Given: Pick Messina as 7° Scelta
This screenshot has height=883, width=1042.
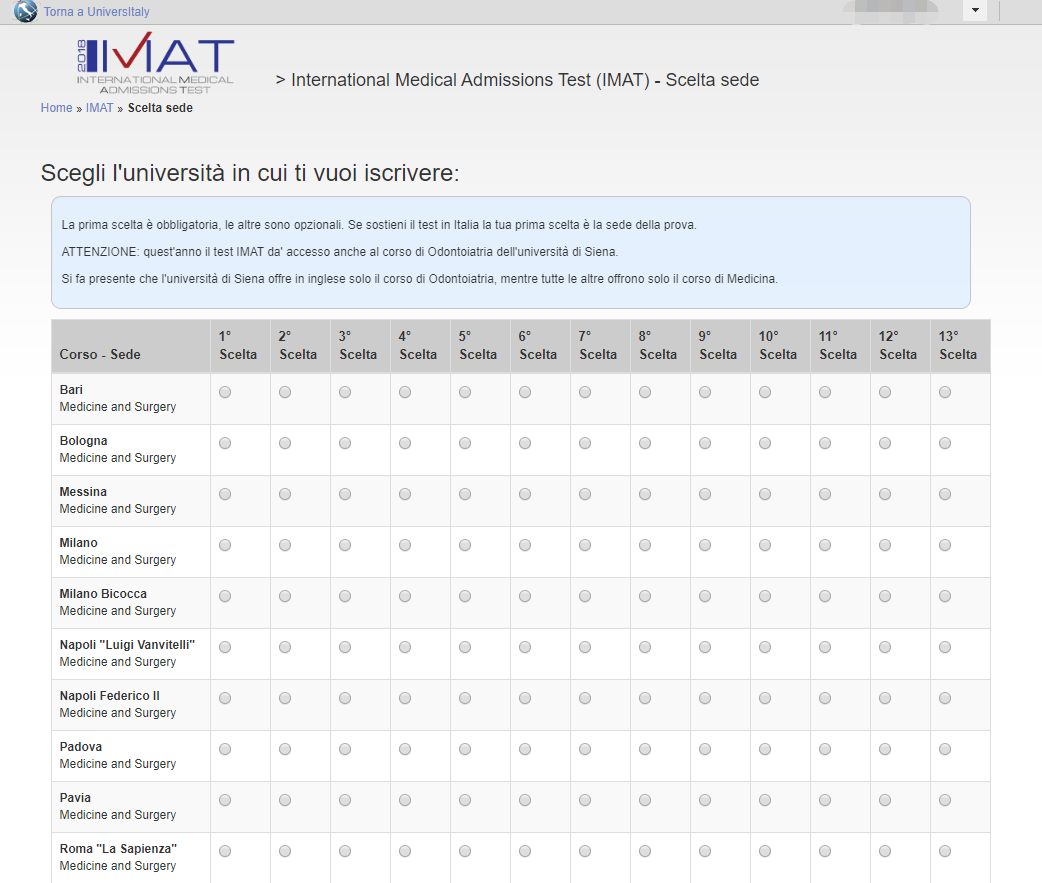Looking at the screenshot, I should point(585,494).
